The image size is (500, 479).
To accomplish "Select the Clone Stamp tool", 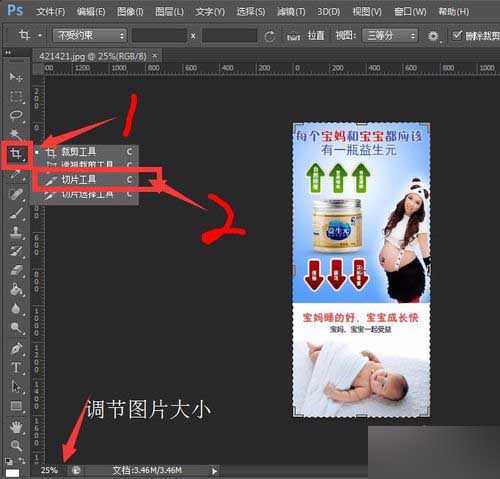I will coord(16,232).
